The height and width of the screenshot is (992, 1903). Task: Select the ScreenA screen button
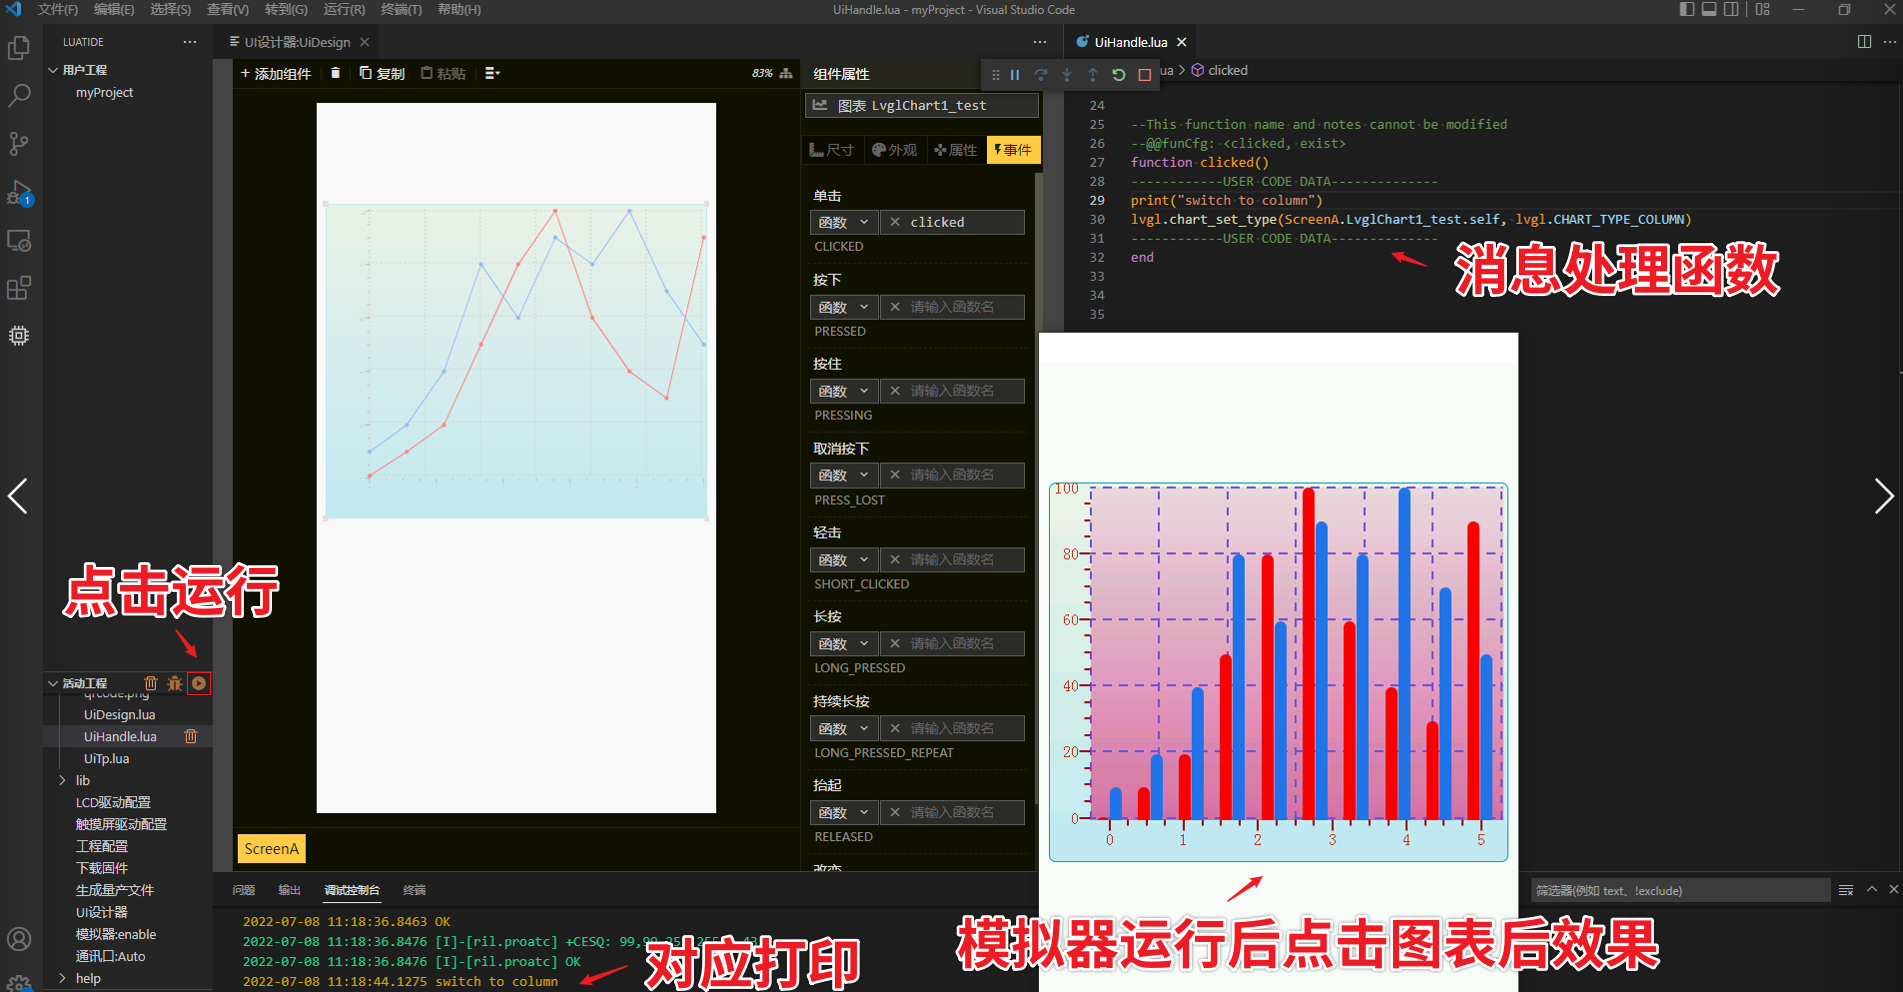272,849
